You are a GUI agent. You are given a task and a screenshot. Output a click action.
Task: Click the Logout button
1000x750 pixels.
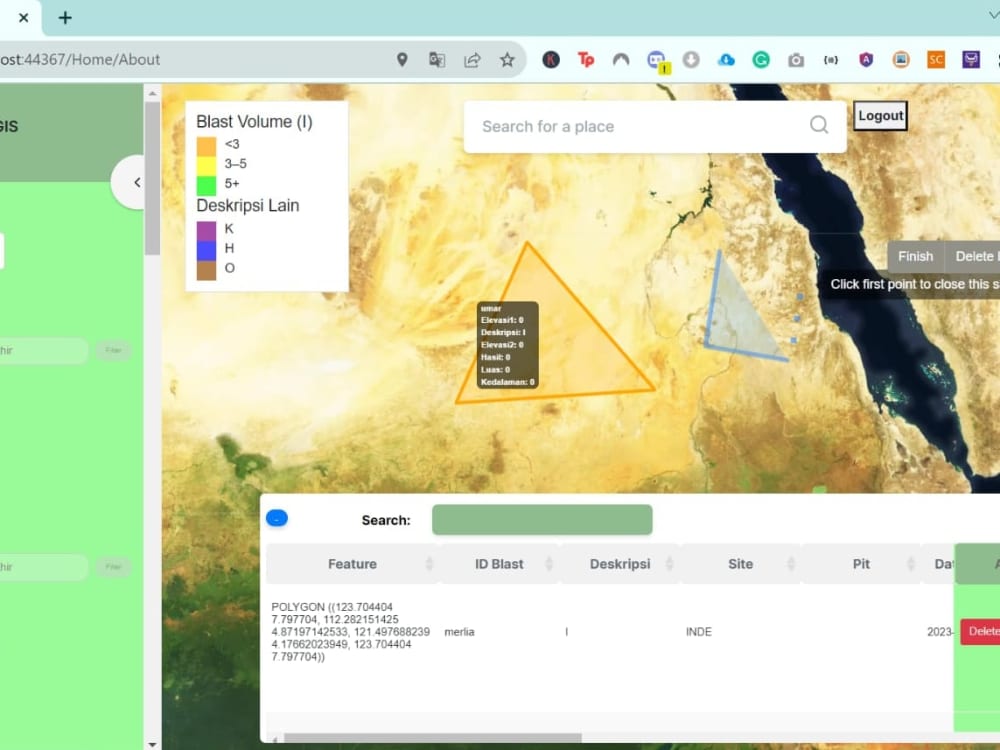(x=880, y=115)
